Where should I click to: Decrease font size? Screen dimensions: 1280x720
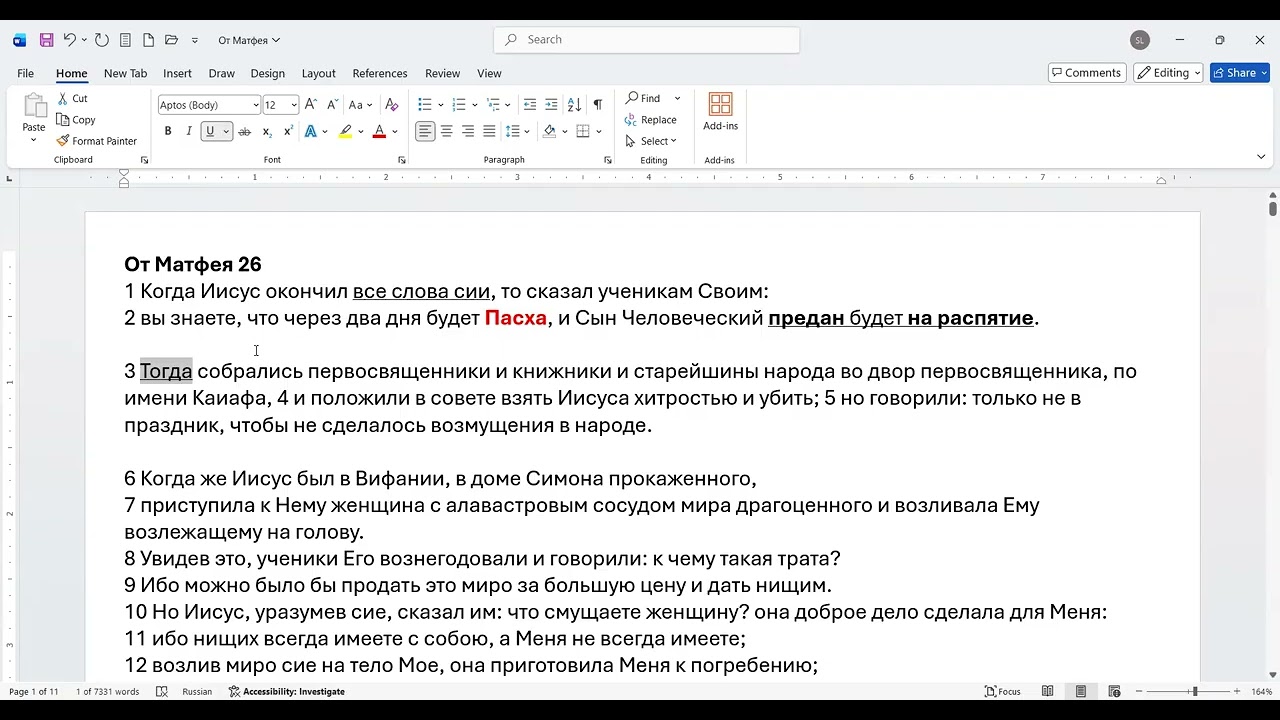(x=331, y=104)
